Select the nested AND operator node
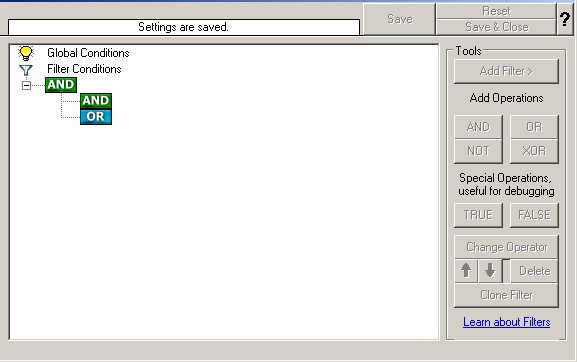This screenshot has height=362, width=577. point(96,101)
